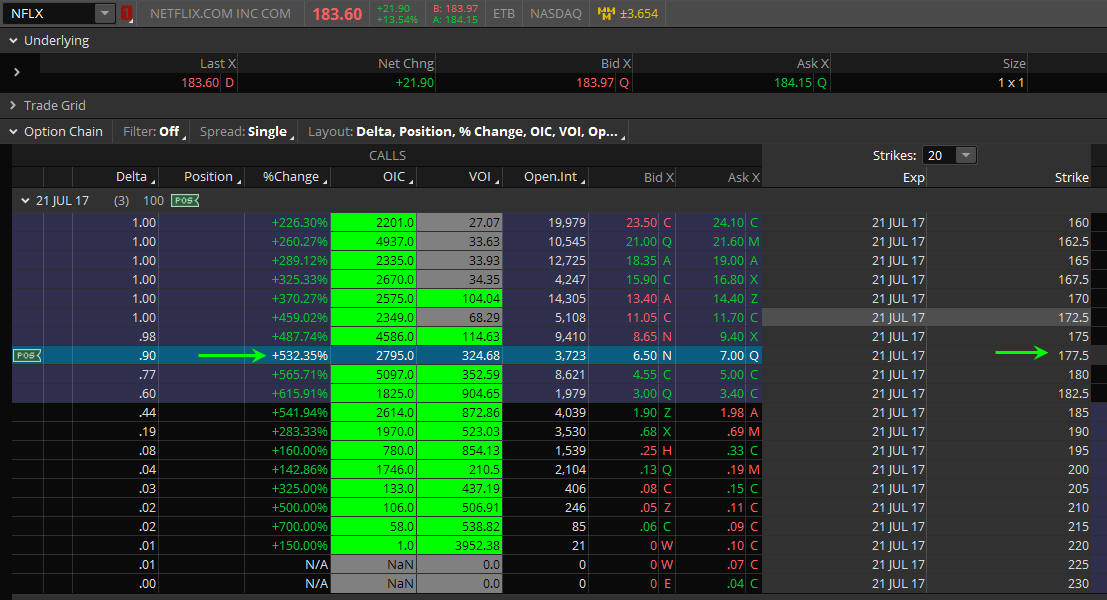Click the POS marker on the 177.5 strike row

pos(26,355)
